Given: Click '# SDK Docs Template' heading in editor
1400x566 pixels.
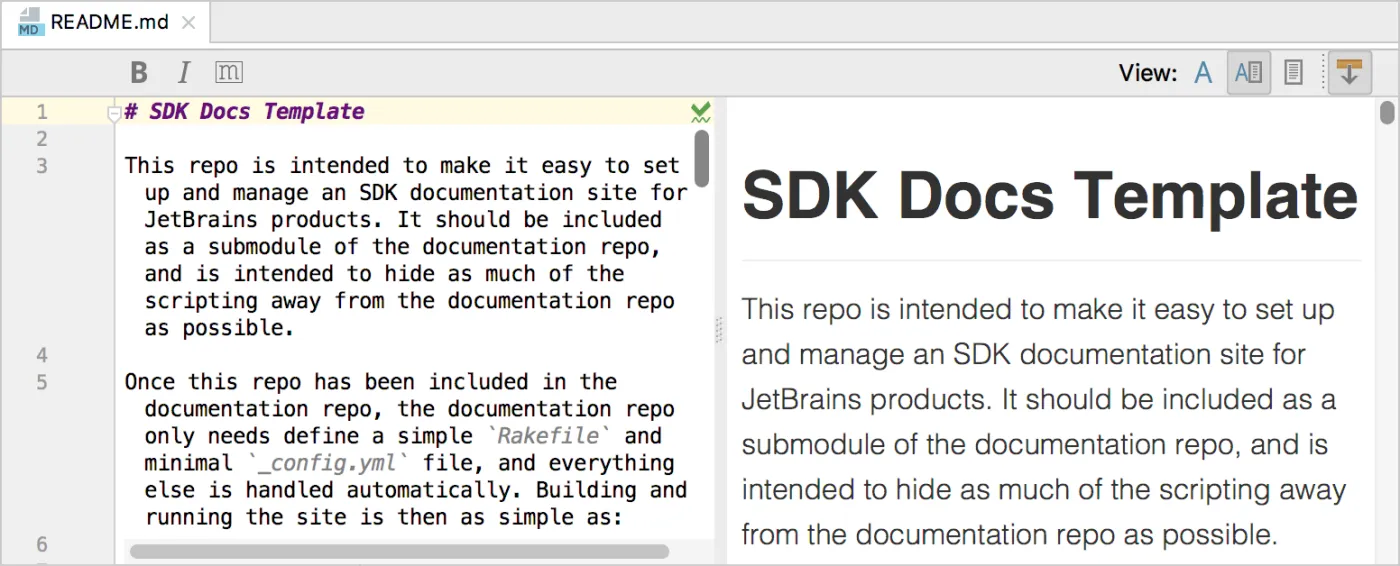Looking at the screenshot, I should click(244, 112).
